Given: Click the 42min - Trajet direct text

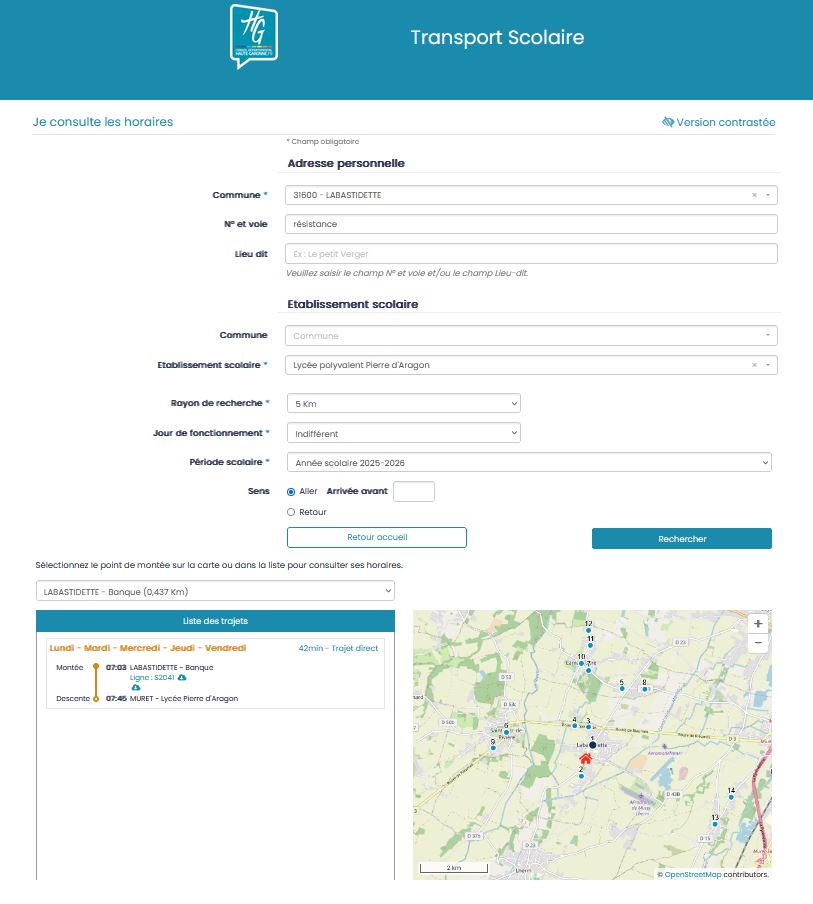Looking at the screenshot, I should click(x=338, y=649).
